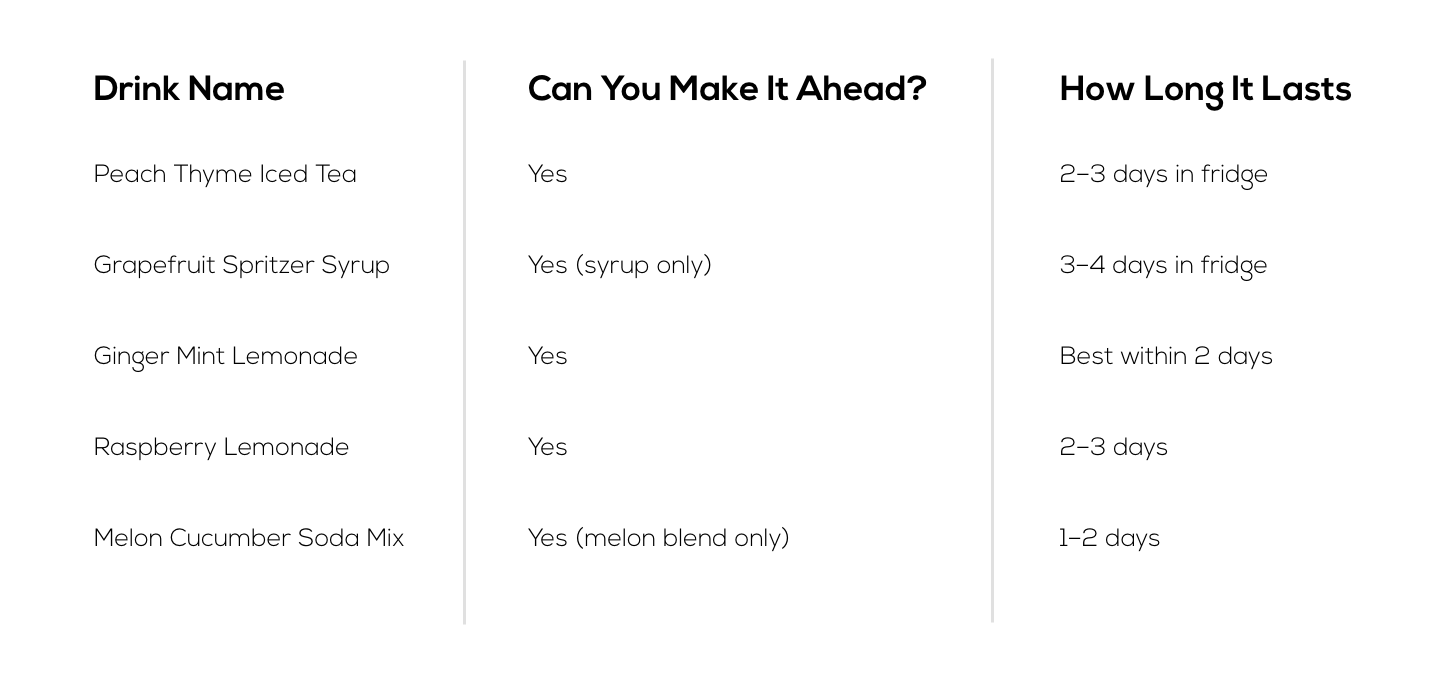Click the Yes (syrup only) cell

click(620, 266)
